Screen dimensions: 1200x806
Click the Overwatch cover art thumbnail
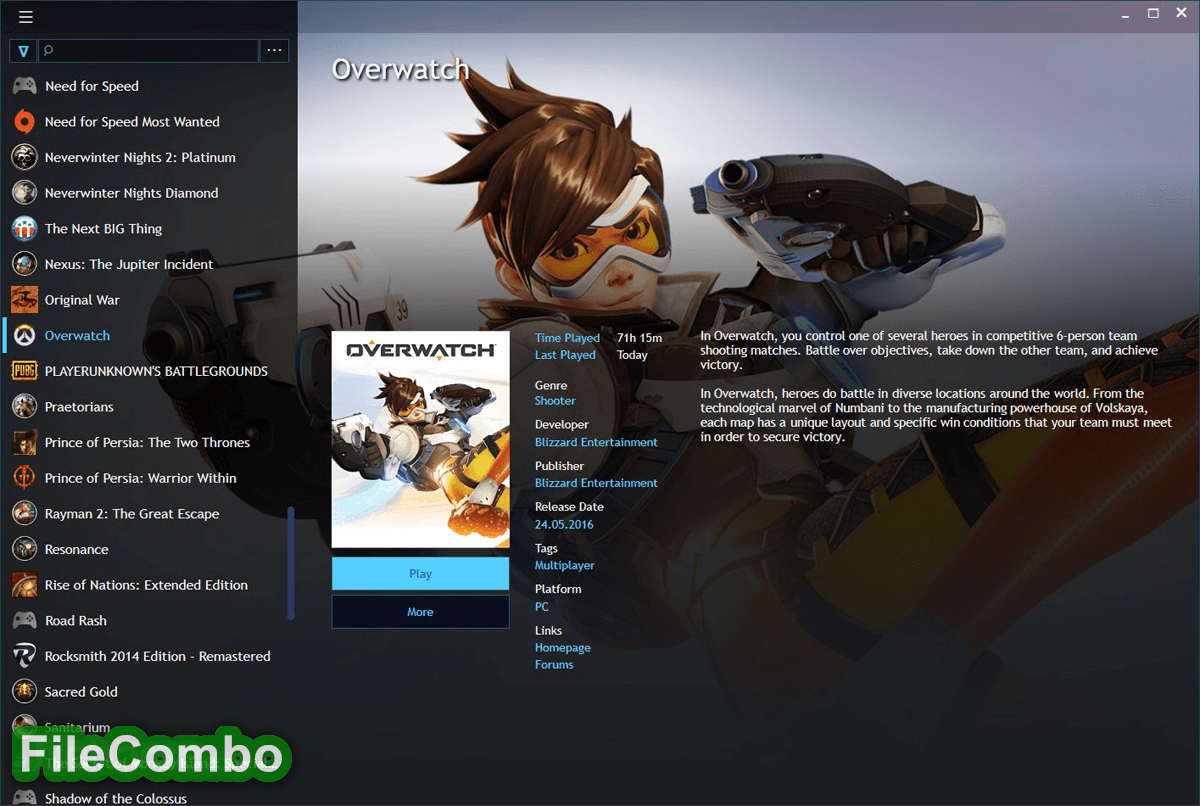click(x=420, y=439)
